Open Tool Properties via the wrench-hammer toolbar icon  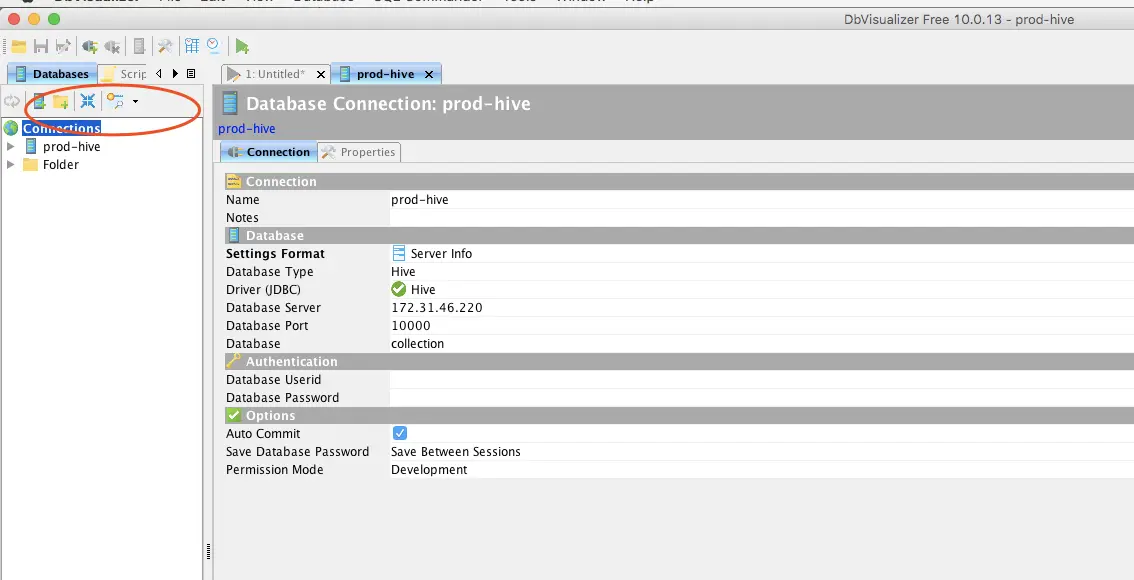click(165, 47)
